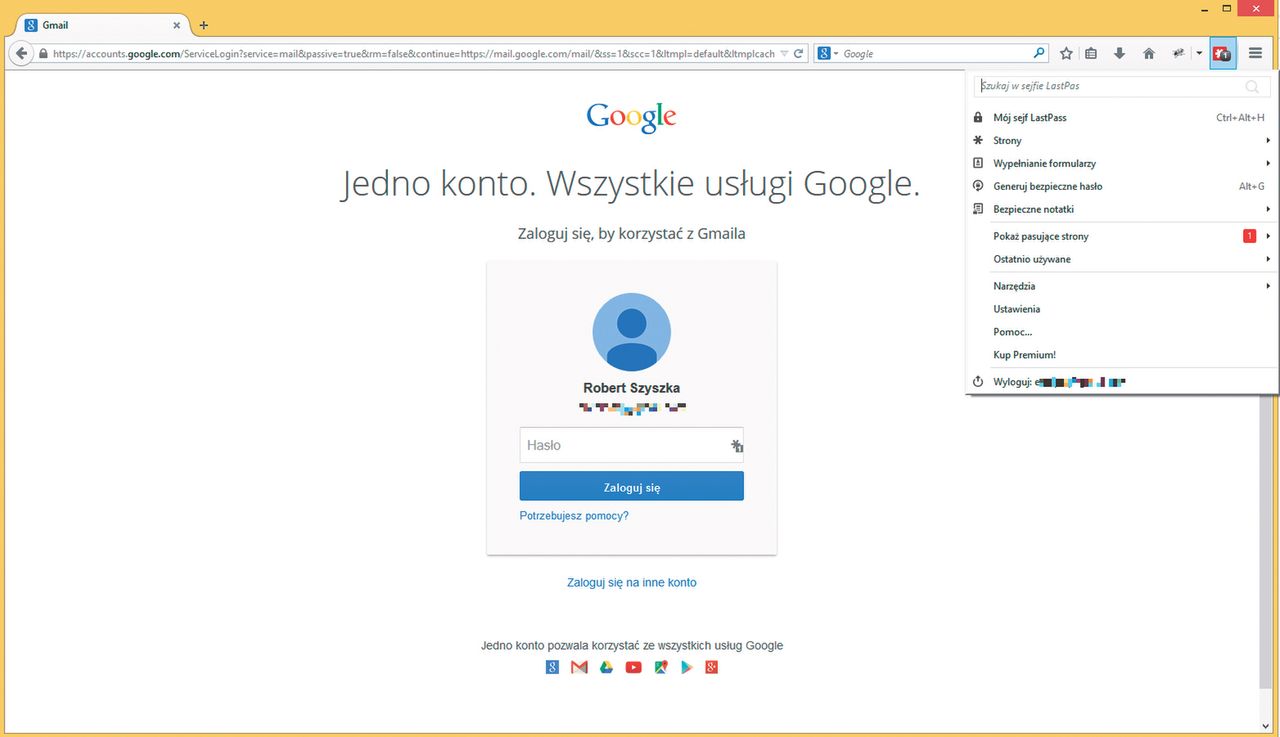
Task: Show bookmarks list icon in the toolbar
Action: [1092, 54]
